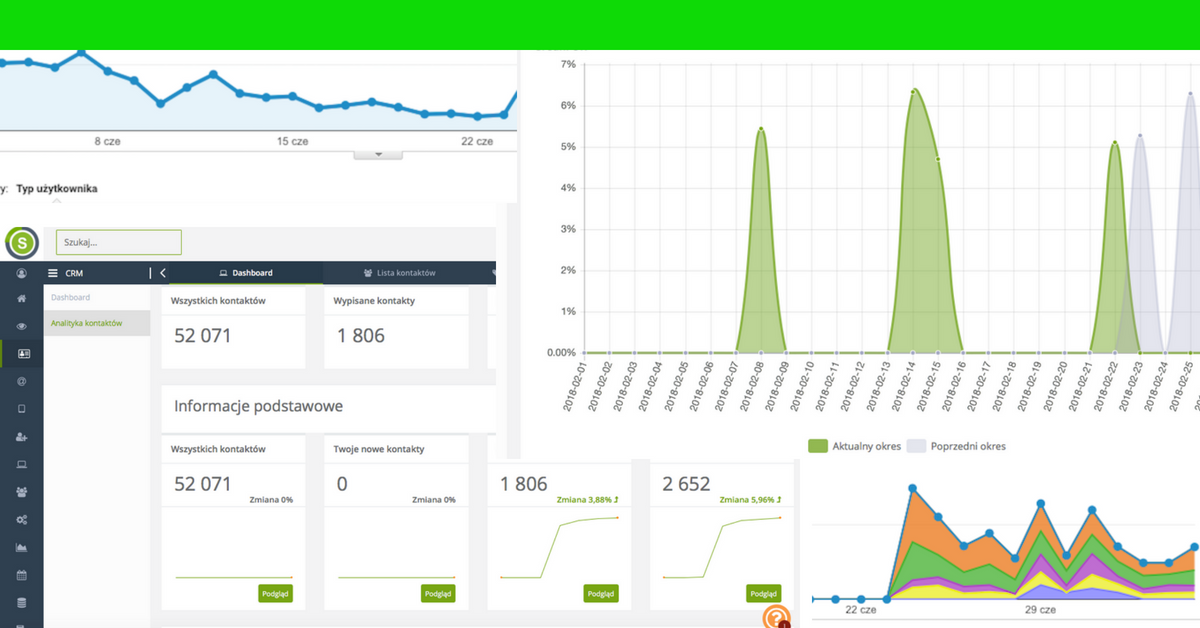Open the area chart sidebar icon

point(22,548)
